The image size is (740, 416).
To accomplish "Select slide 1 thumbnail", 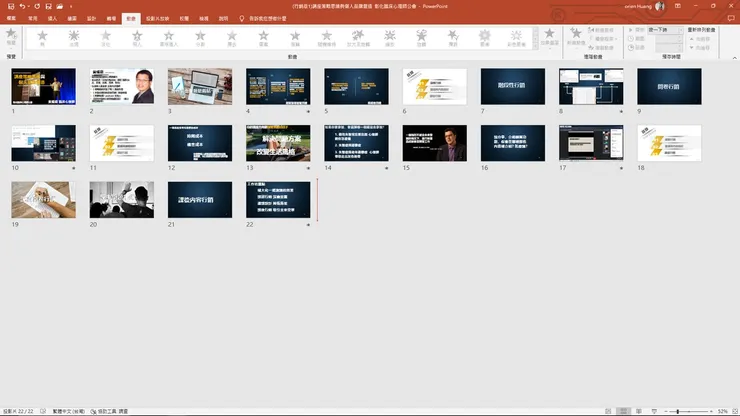I will (x=43, y=86).
